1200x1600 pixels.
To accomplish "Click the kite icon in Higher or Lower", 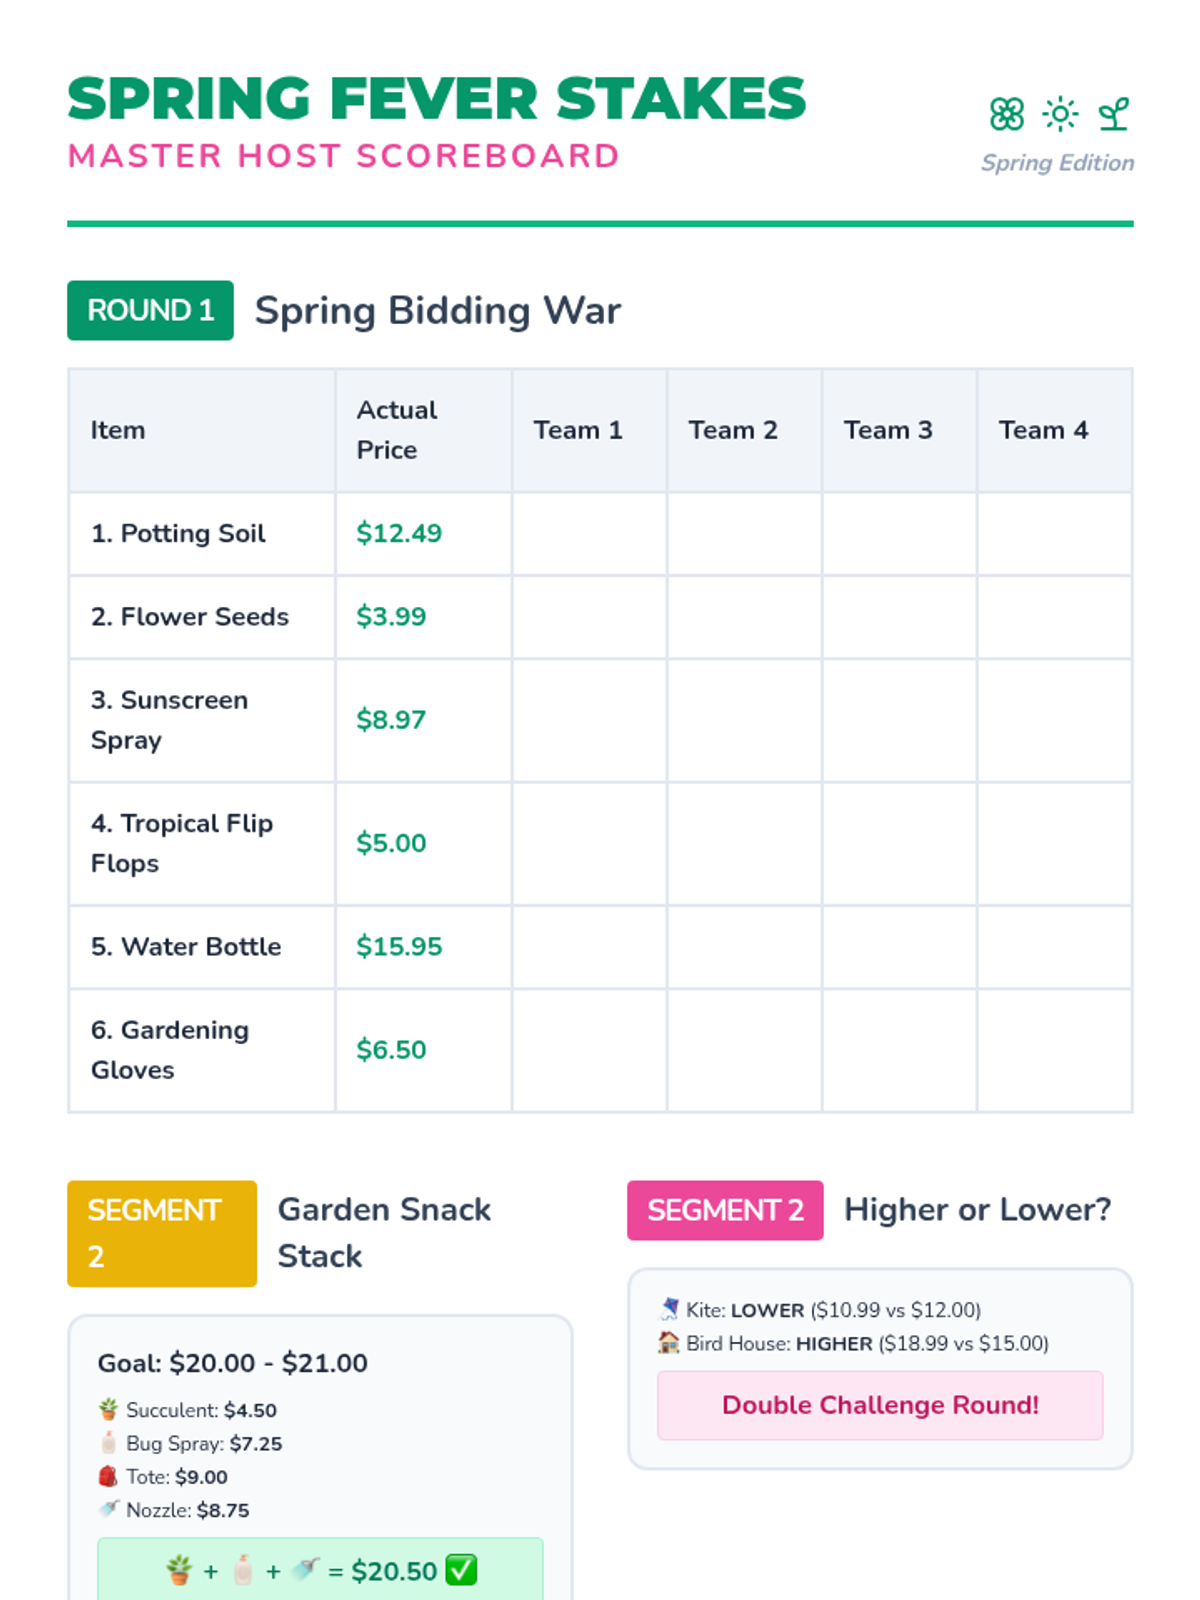I will coord(669,1309).
